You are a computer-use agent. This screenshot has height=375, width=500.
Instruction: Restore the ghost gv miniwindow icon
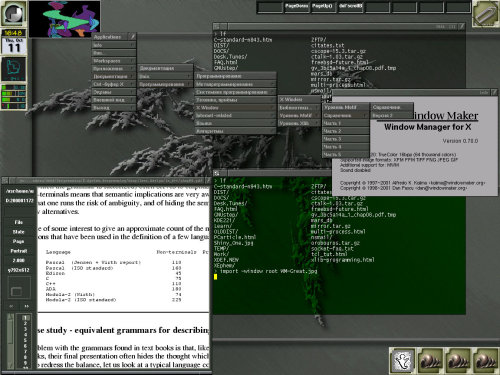(x=402, y=360)
